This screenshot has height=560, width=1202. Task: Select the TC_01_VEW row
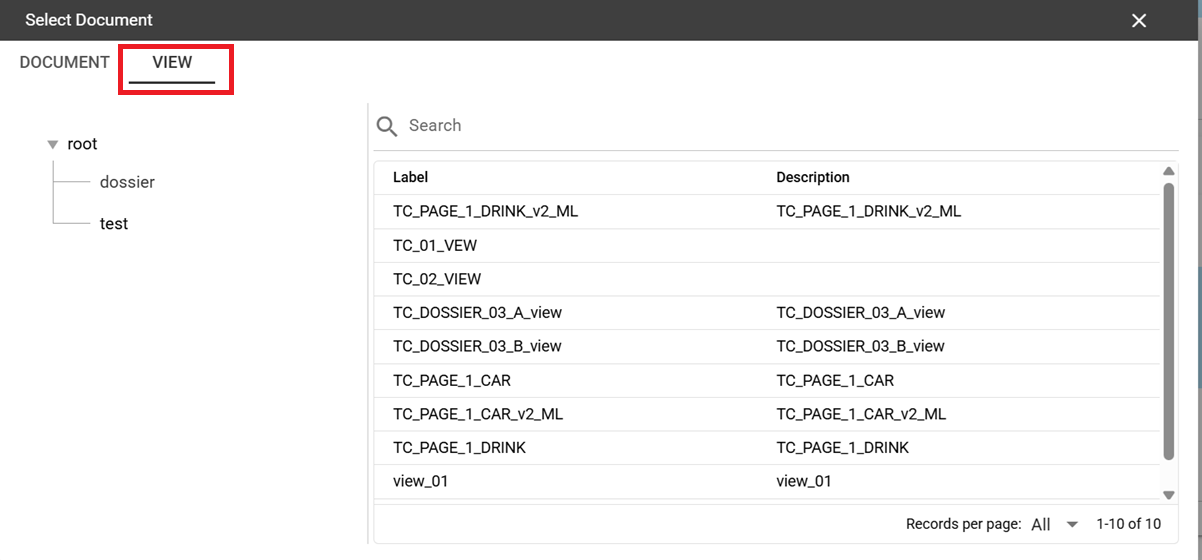767,245
